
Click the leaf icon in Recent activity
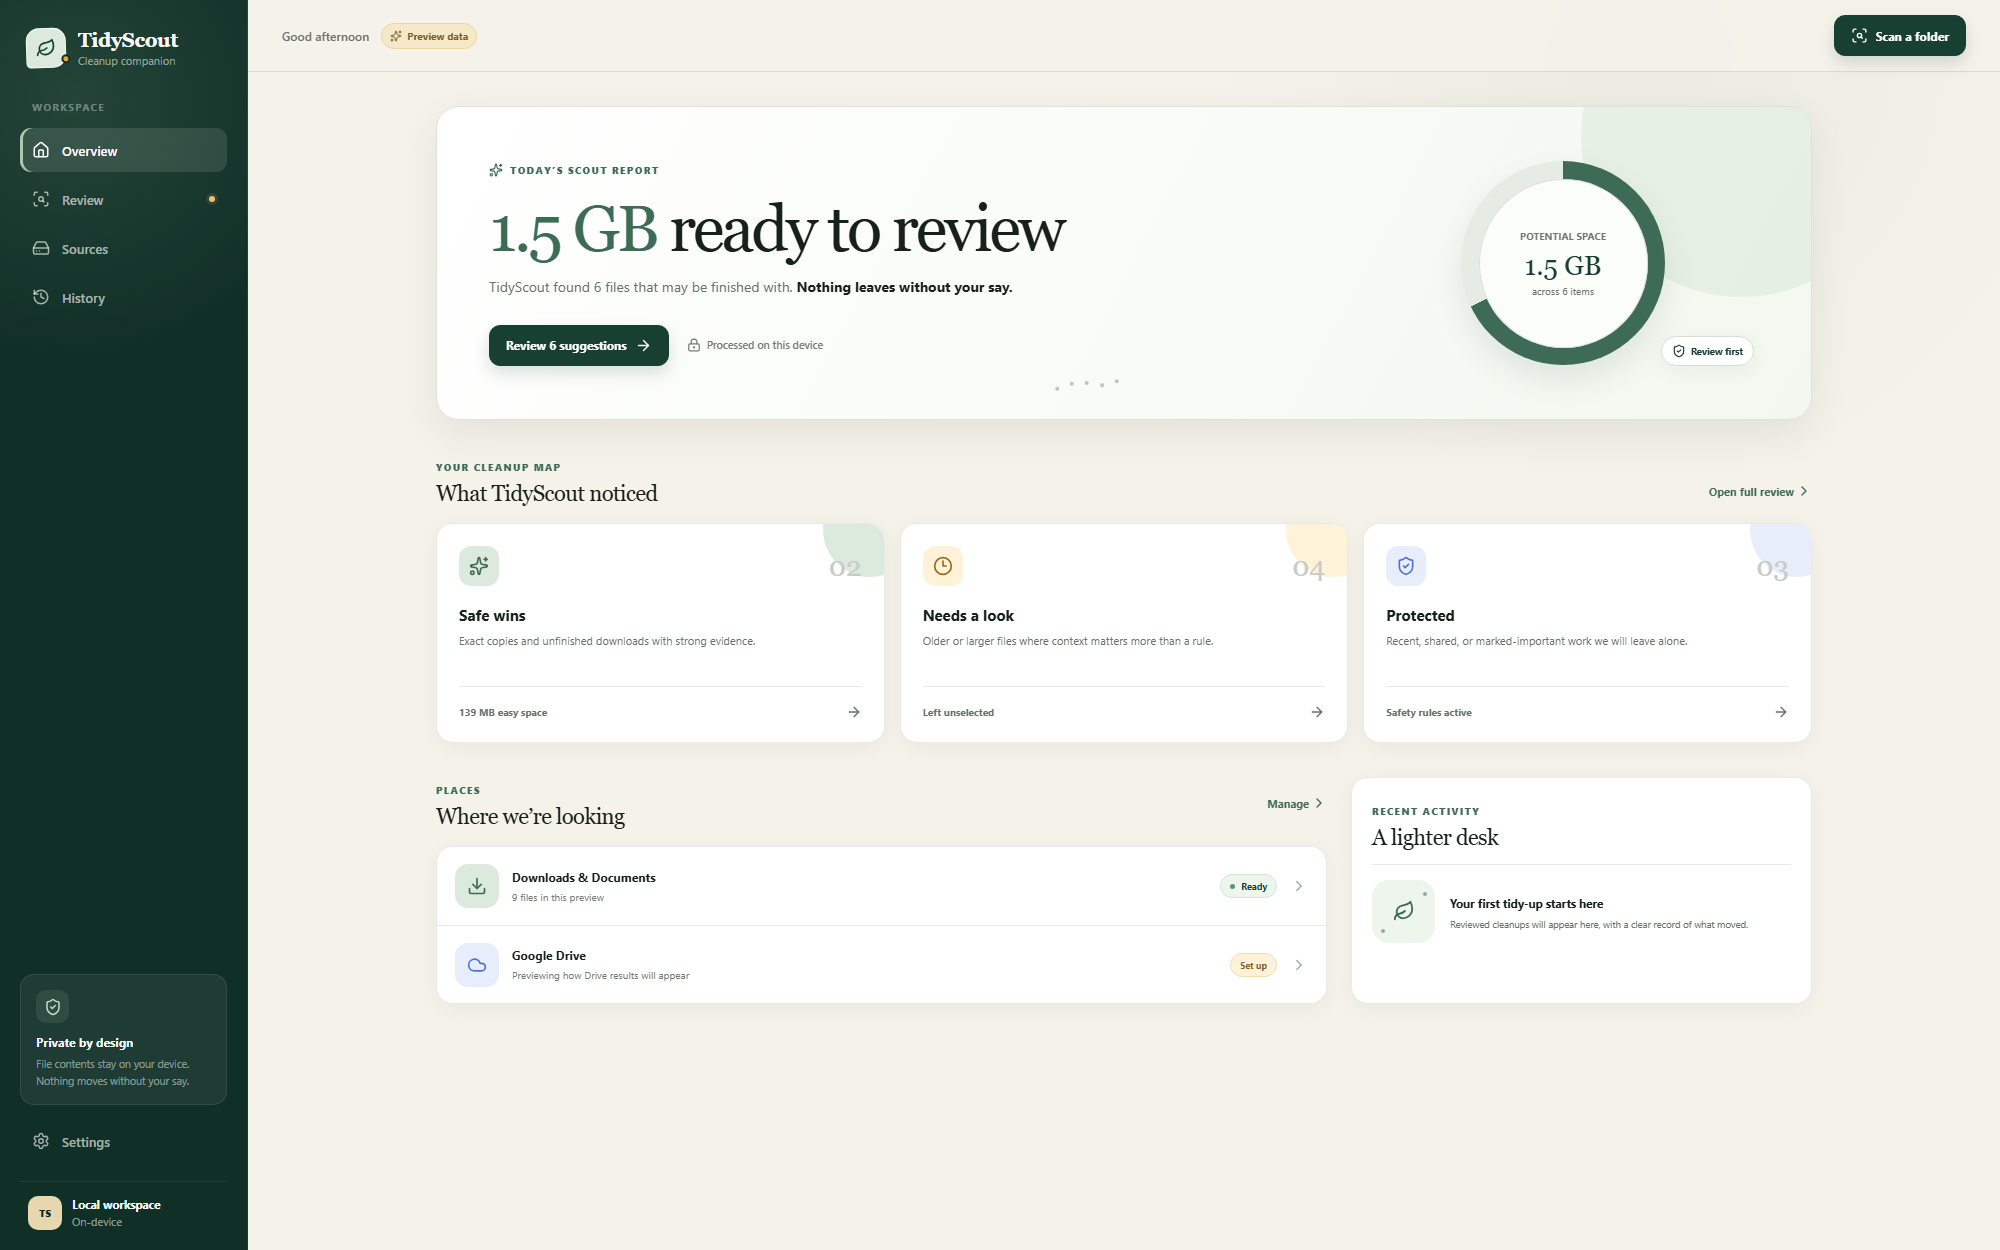click(x=1404, y=911)
